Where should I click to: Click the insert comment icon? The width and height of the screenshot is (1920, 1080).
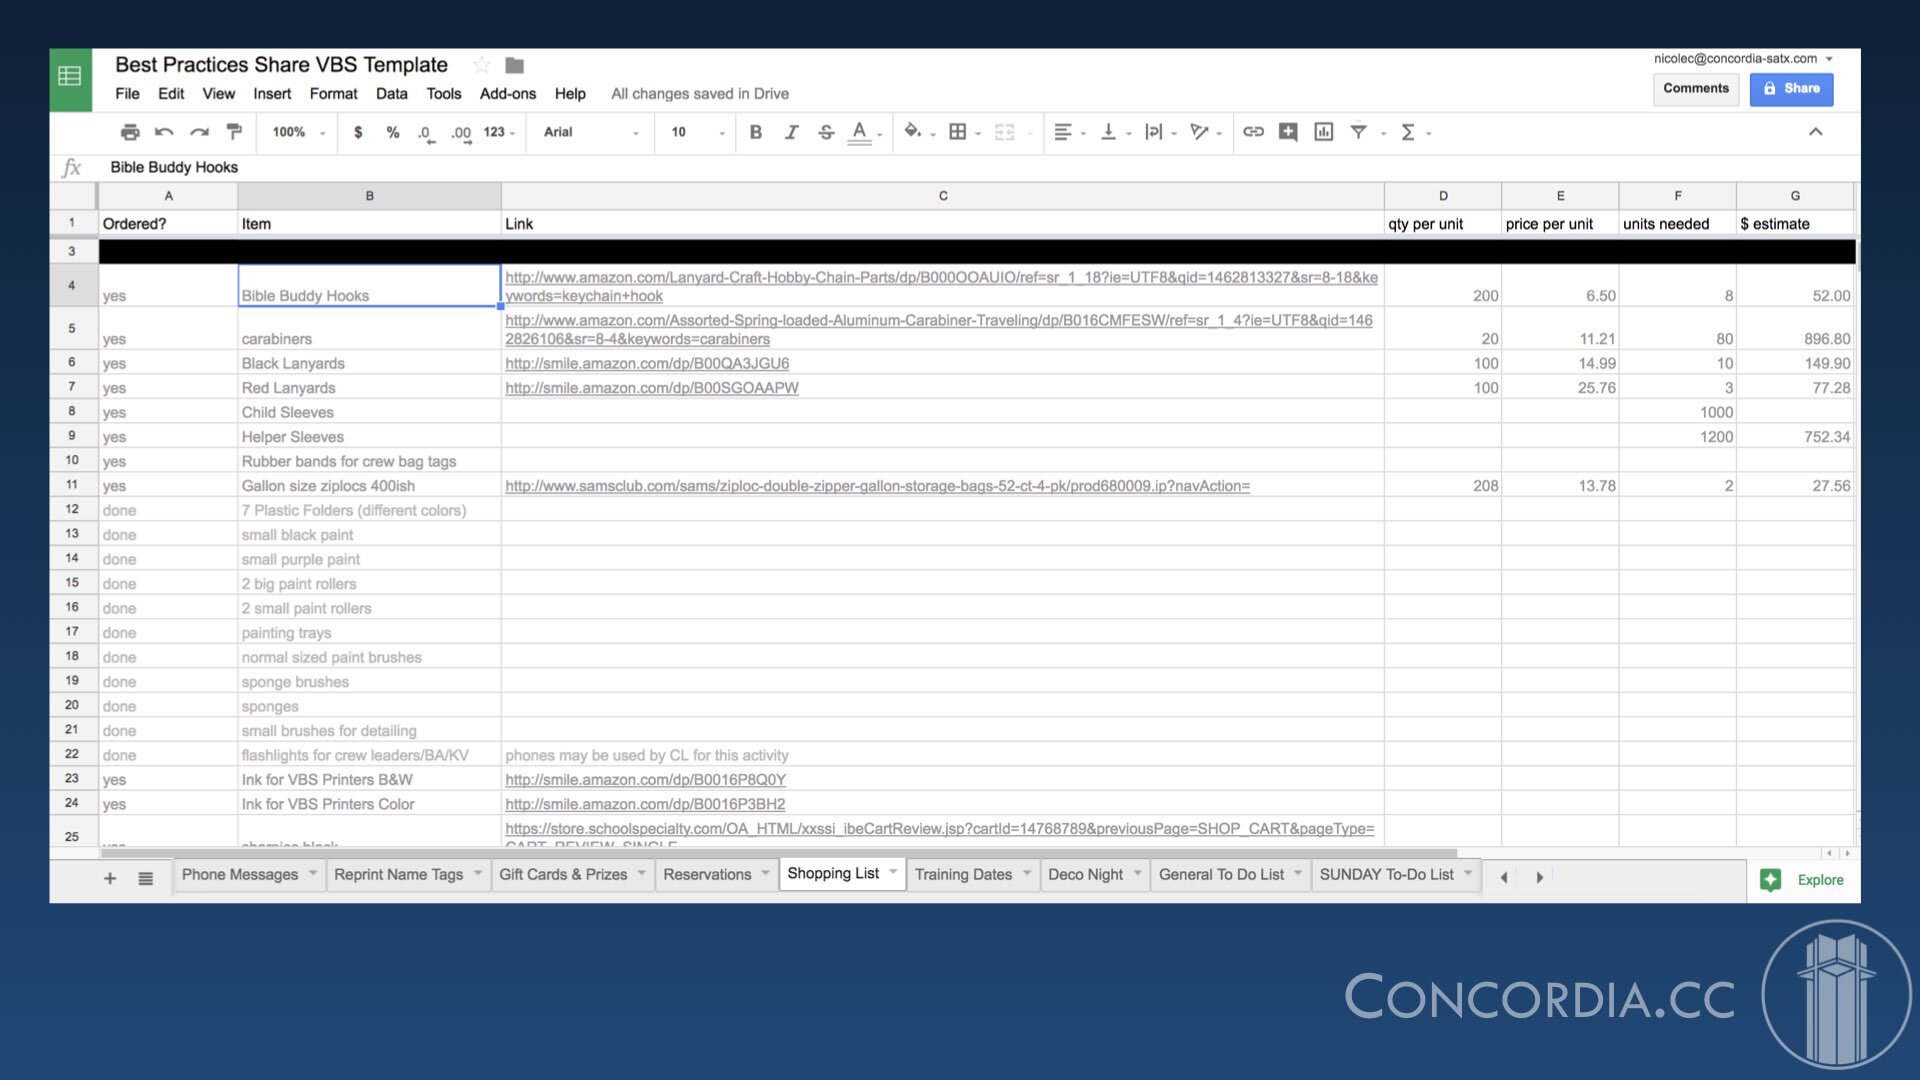pos(1288,132)
